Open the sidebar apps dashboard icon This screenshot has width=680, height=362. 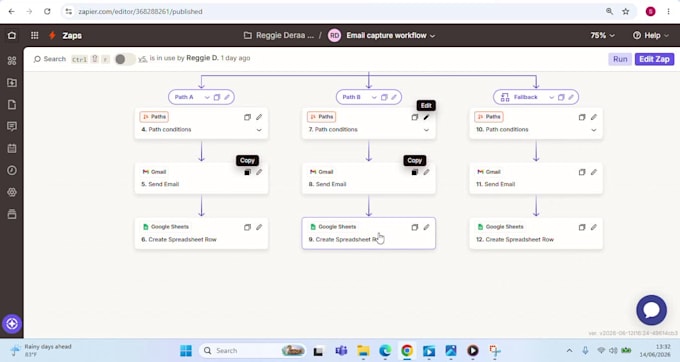(x=12, y=61)
